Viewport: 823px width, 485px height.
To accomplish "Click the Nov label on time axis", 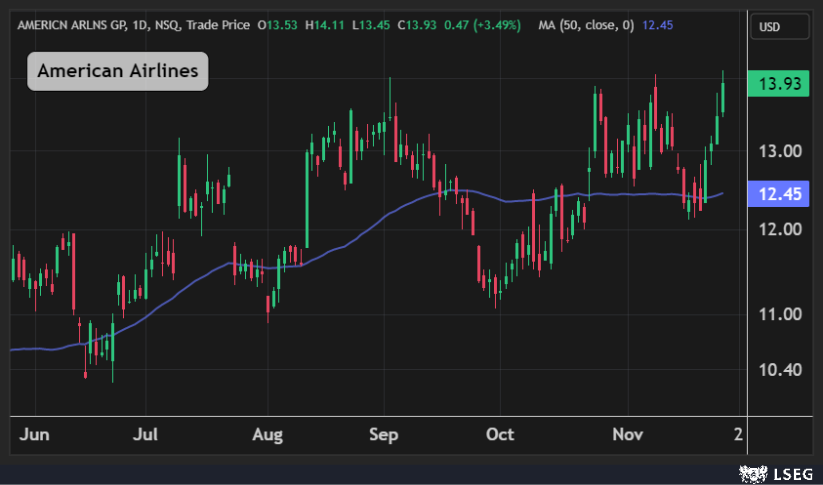I will tap(627, 435).
